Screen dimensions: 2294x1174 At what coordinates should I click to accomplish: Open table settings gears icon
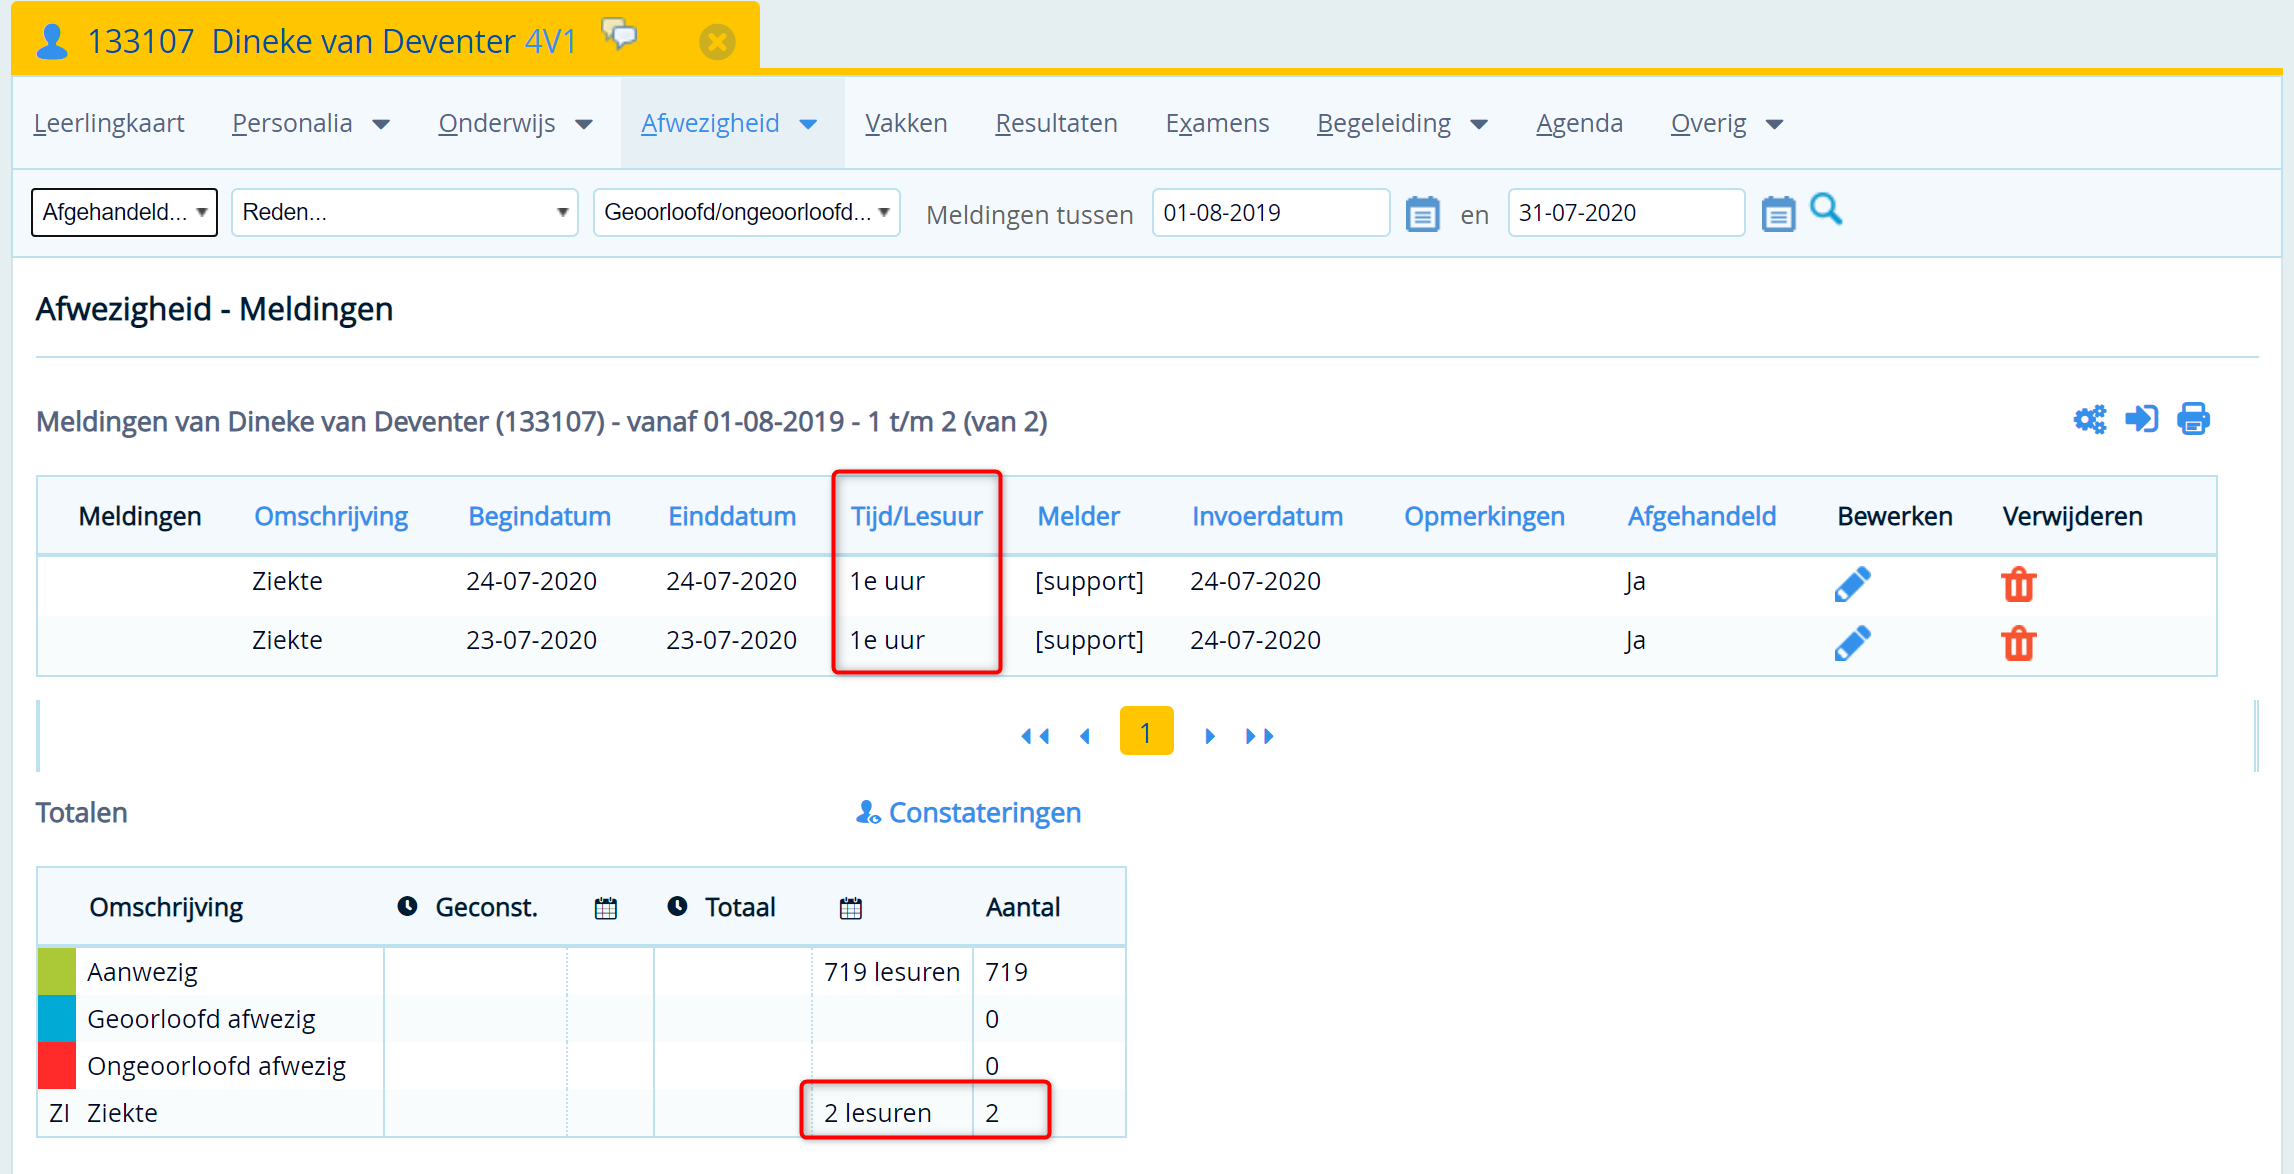point(2089,419)
